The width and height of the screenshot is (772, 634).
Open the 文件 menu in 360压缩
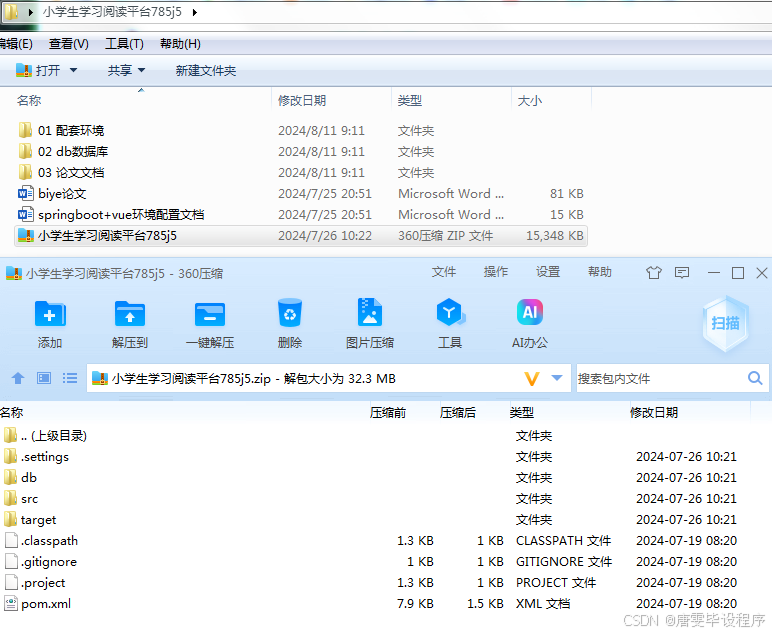tap(444, 272)
